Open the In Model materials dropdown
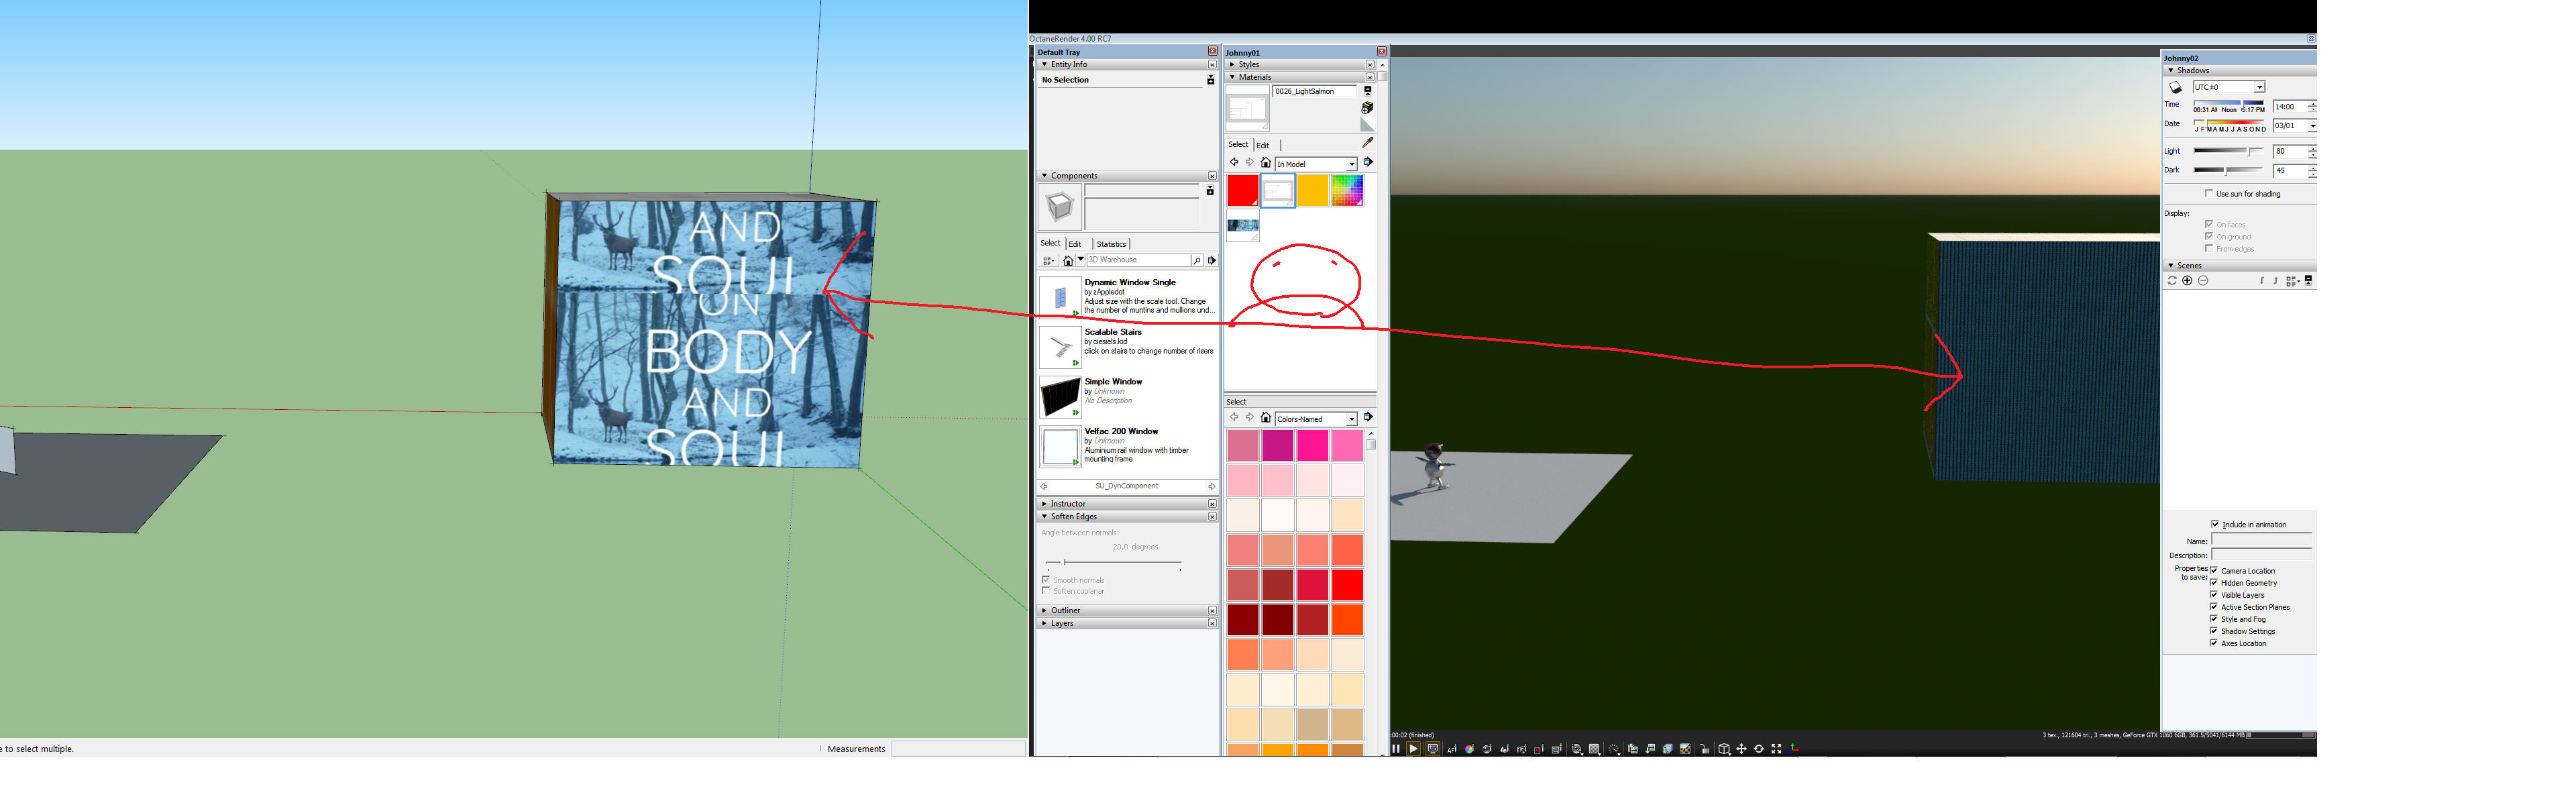 pos(1351,164)
